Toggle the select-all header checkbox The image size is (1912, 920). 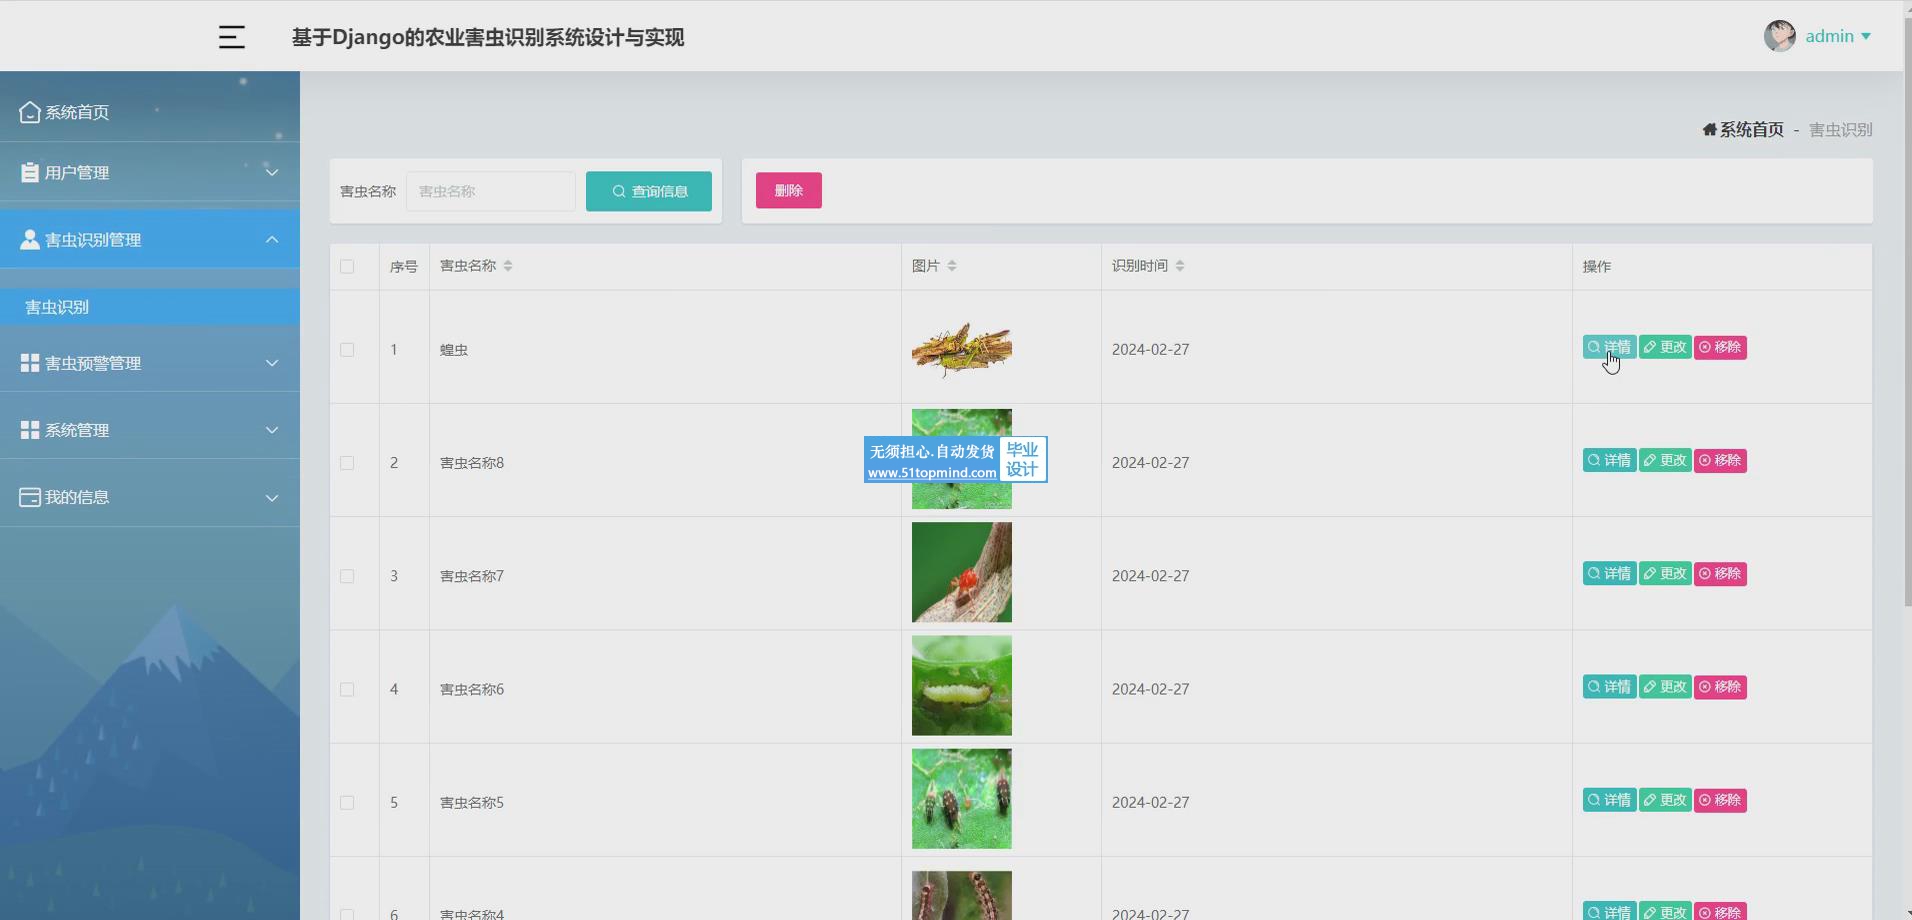coord(347,266)
